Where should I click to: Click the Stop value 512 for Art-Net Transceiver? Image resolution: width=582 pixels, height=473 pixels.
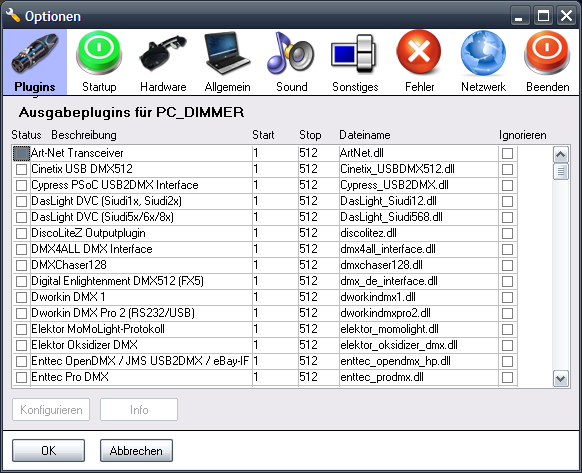[308, 153]
